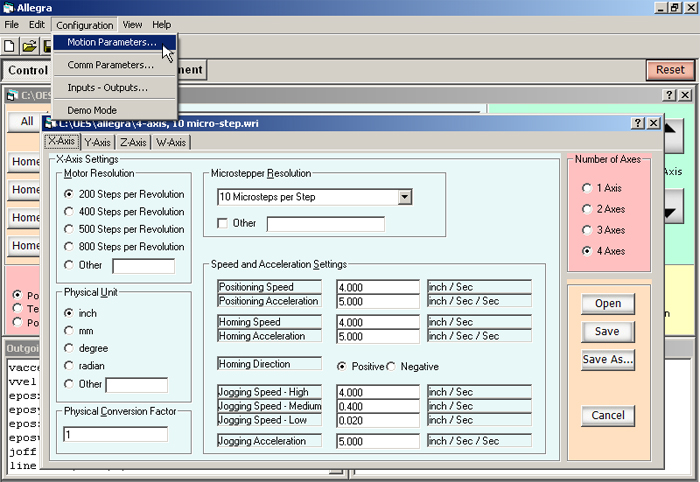Choose radian as physical unit
The image size is (700, 482).
click(x=84, y=366)
